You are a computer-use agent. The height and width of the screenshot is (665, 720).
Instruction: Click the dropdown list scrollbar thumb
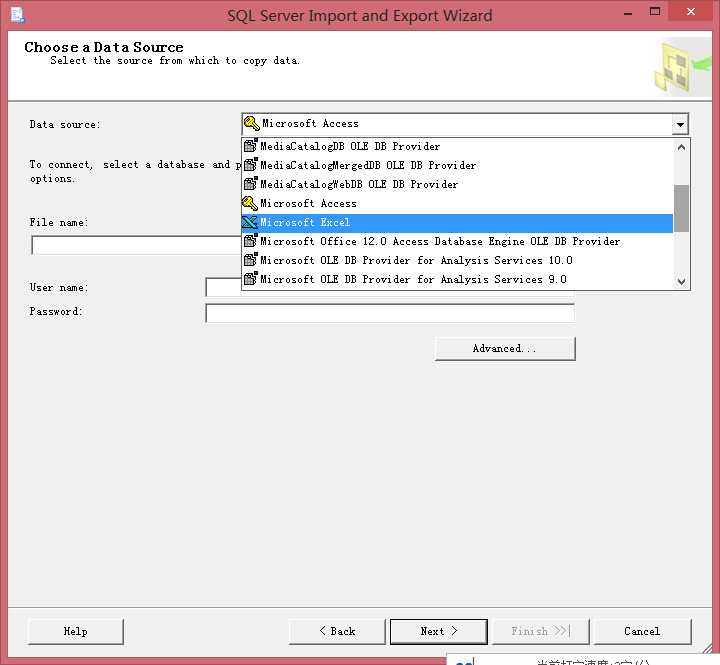coord(681,208)
